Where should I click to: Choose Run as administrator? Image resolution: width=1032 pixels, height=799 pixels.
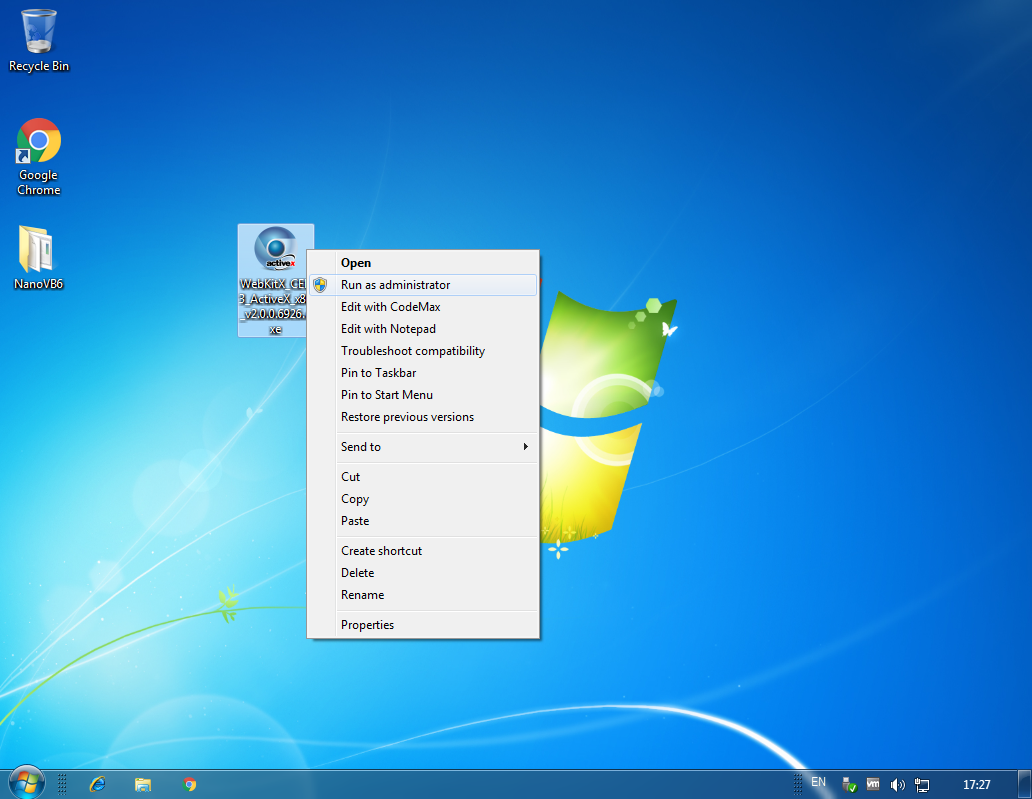point(423,285)
